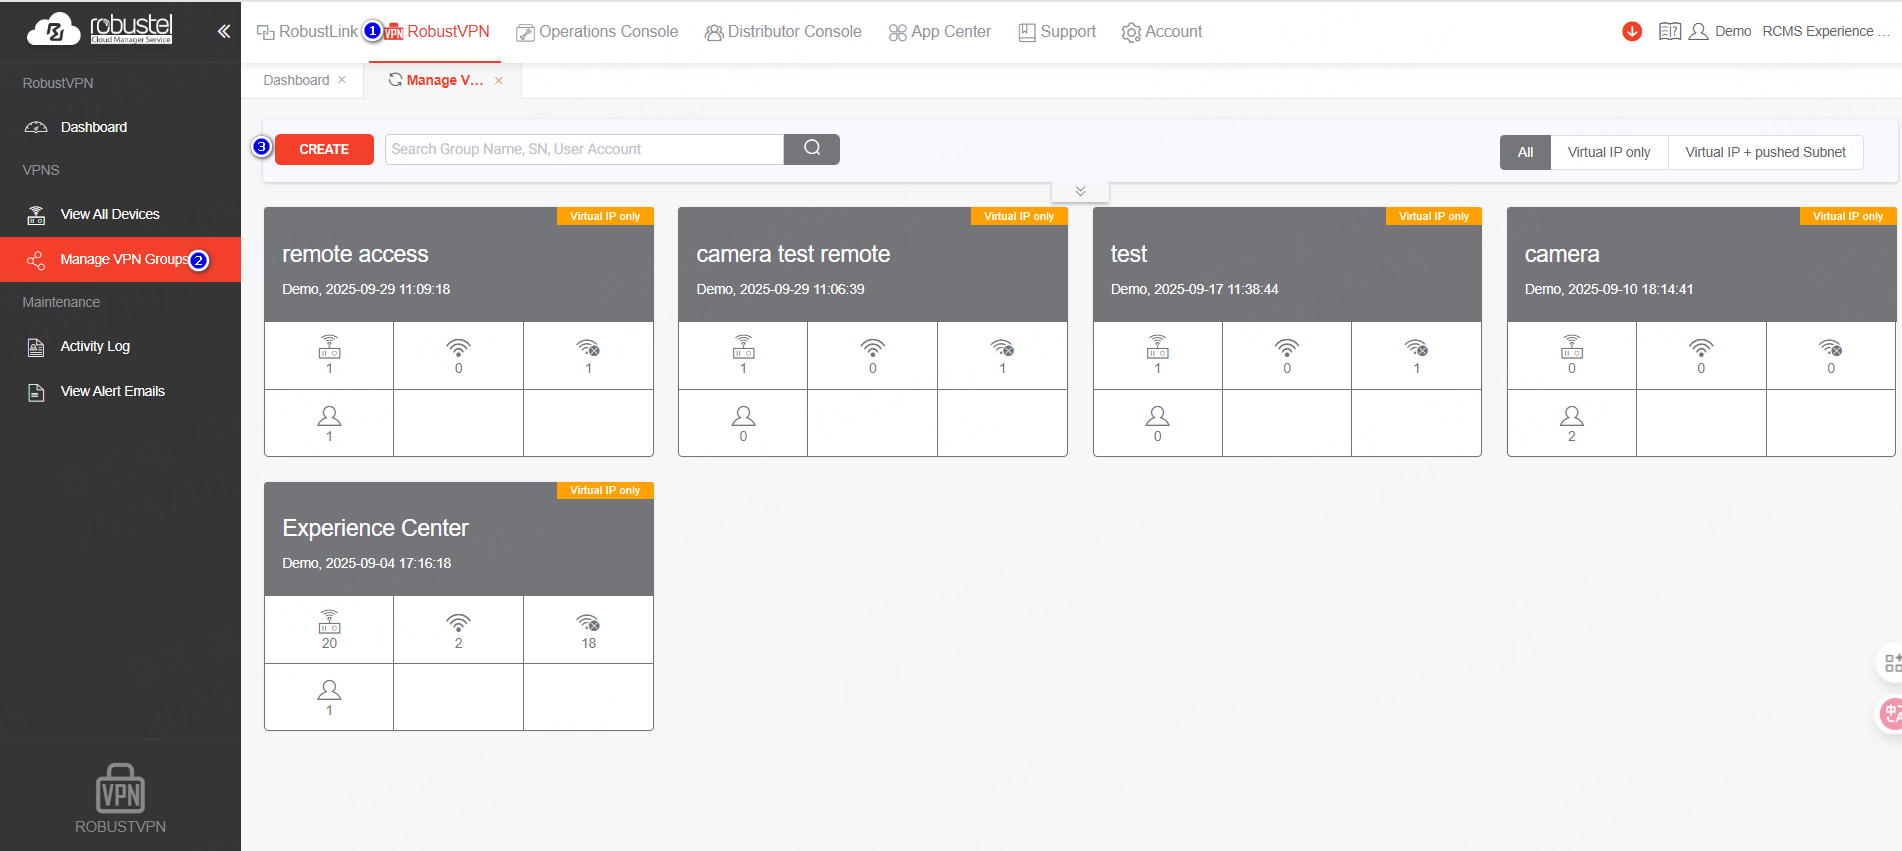
Task: Filter by Virtual IP only
Action: (1608, 152)
